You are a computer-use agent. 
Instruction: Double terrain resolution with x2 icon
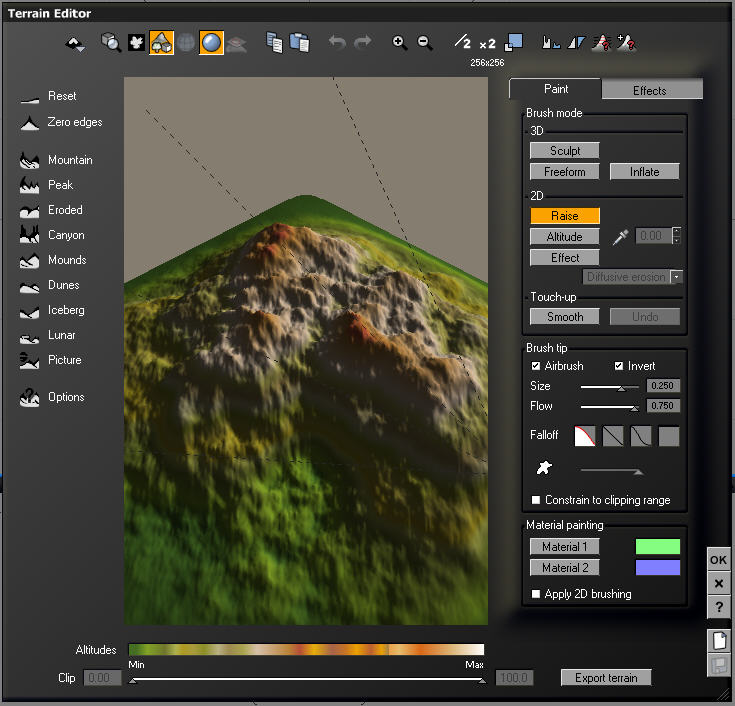click(487, 43)
